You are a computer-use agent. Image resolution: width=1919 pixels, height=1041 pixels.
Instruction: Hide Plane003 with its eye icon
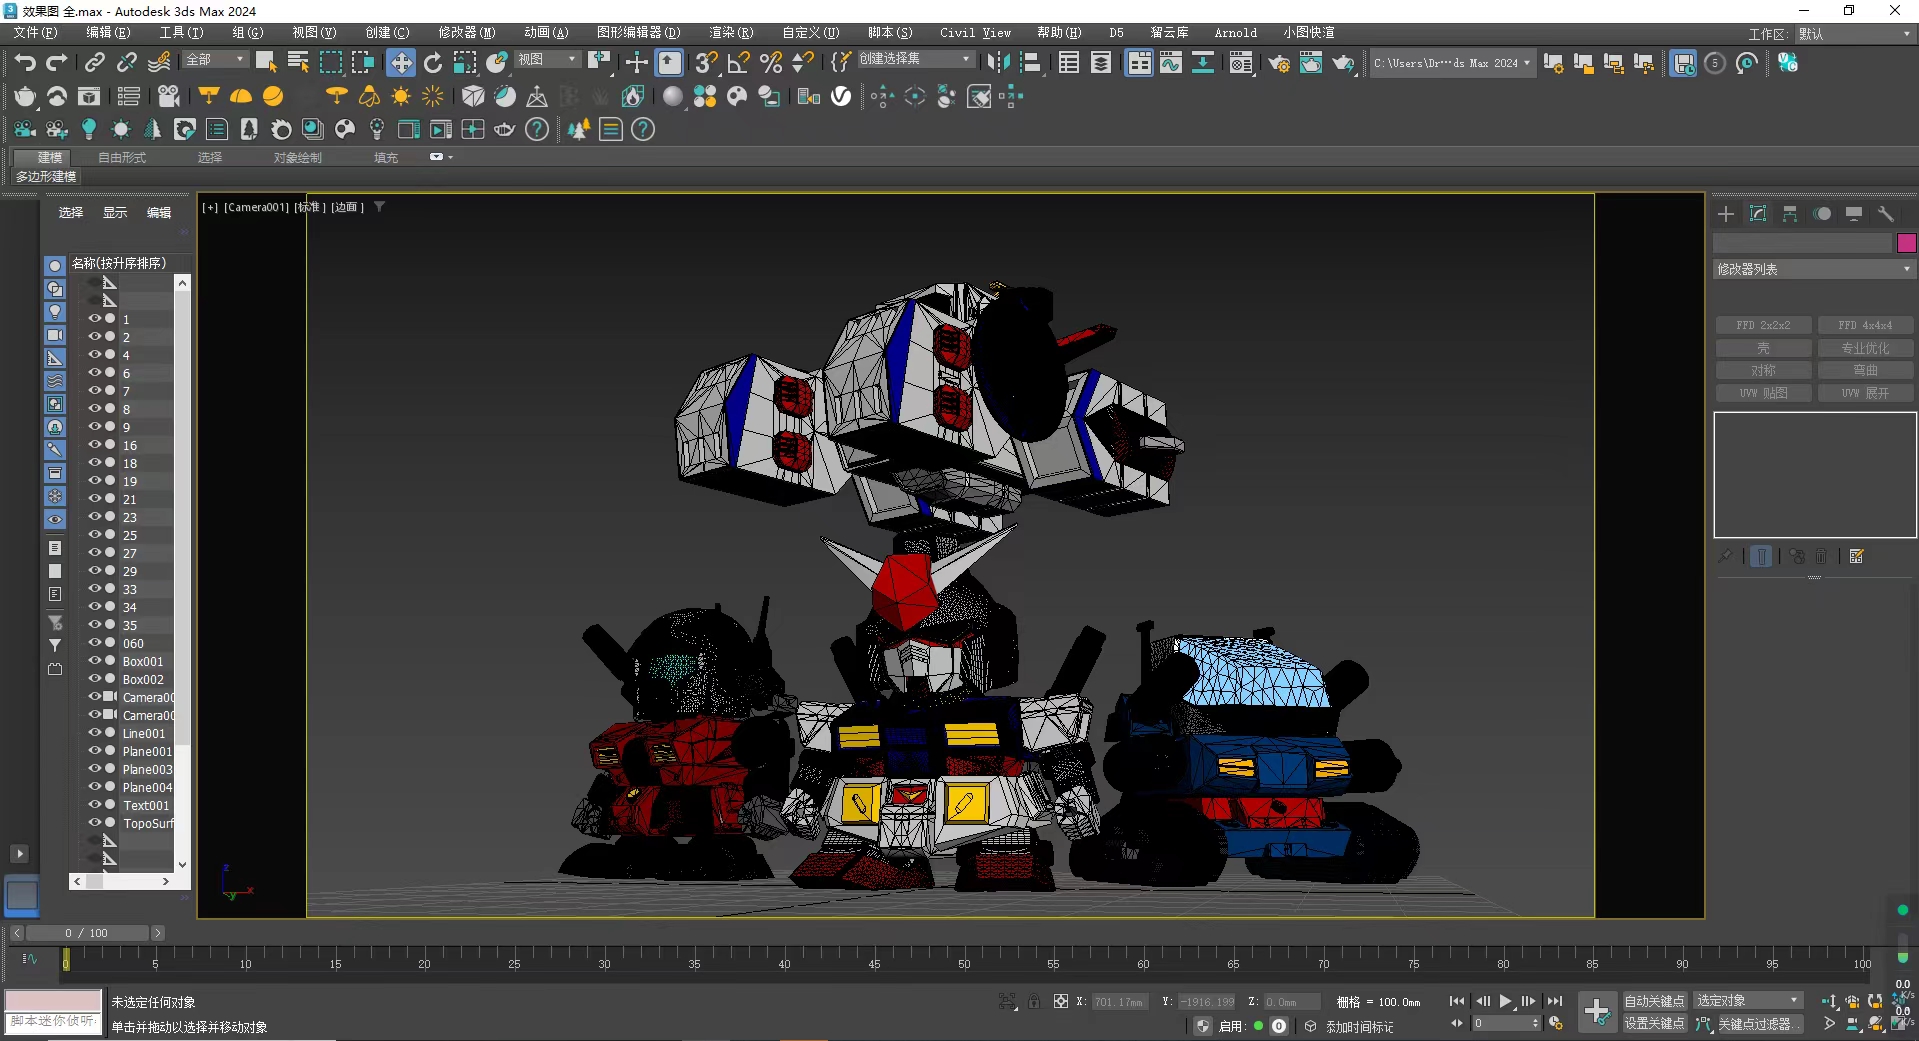pyautogui.click(x=95, y=769)
